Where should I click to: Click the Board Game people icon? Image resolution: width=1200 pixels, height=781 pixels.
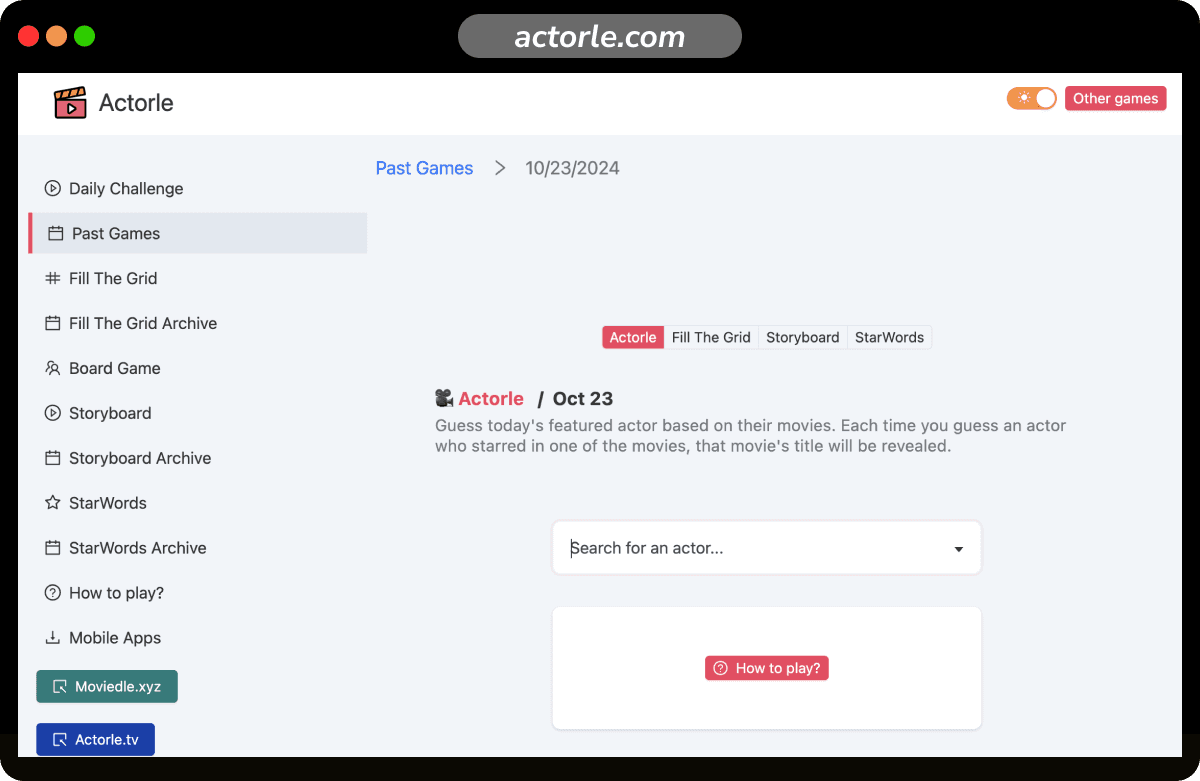pyautogui.click(x=52, y=368)
